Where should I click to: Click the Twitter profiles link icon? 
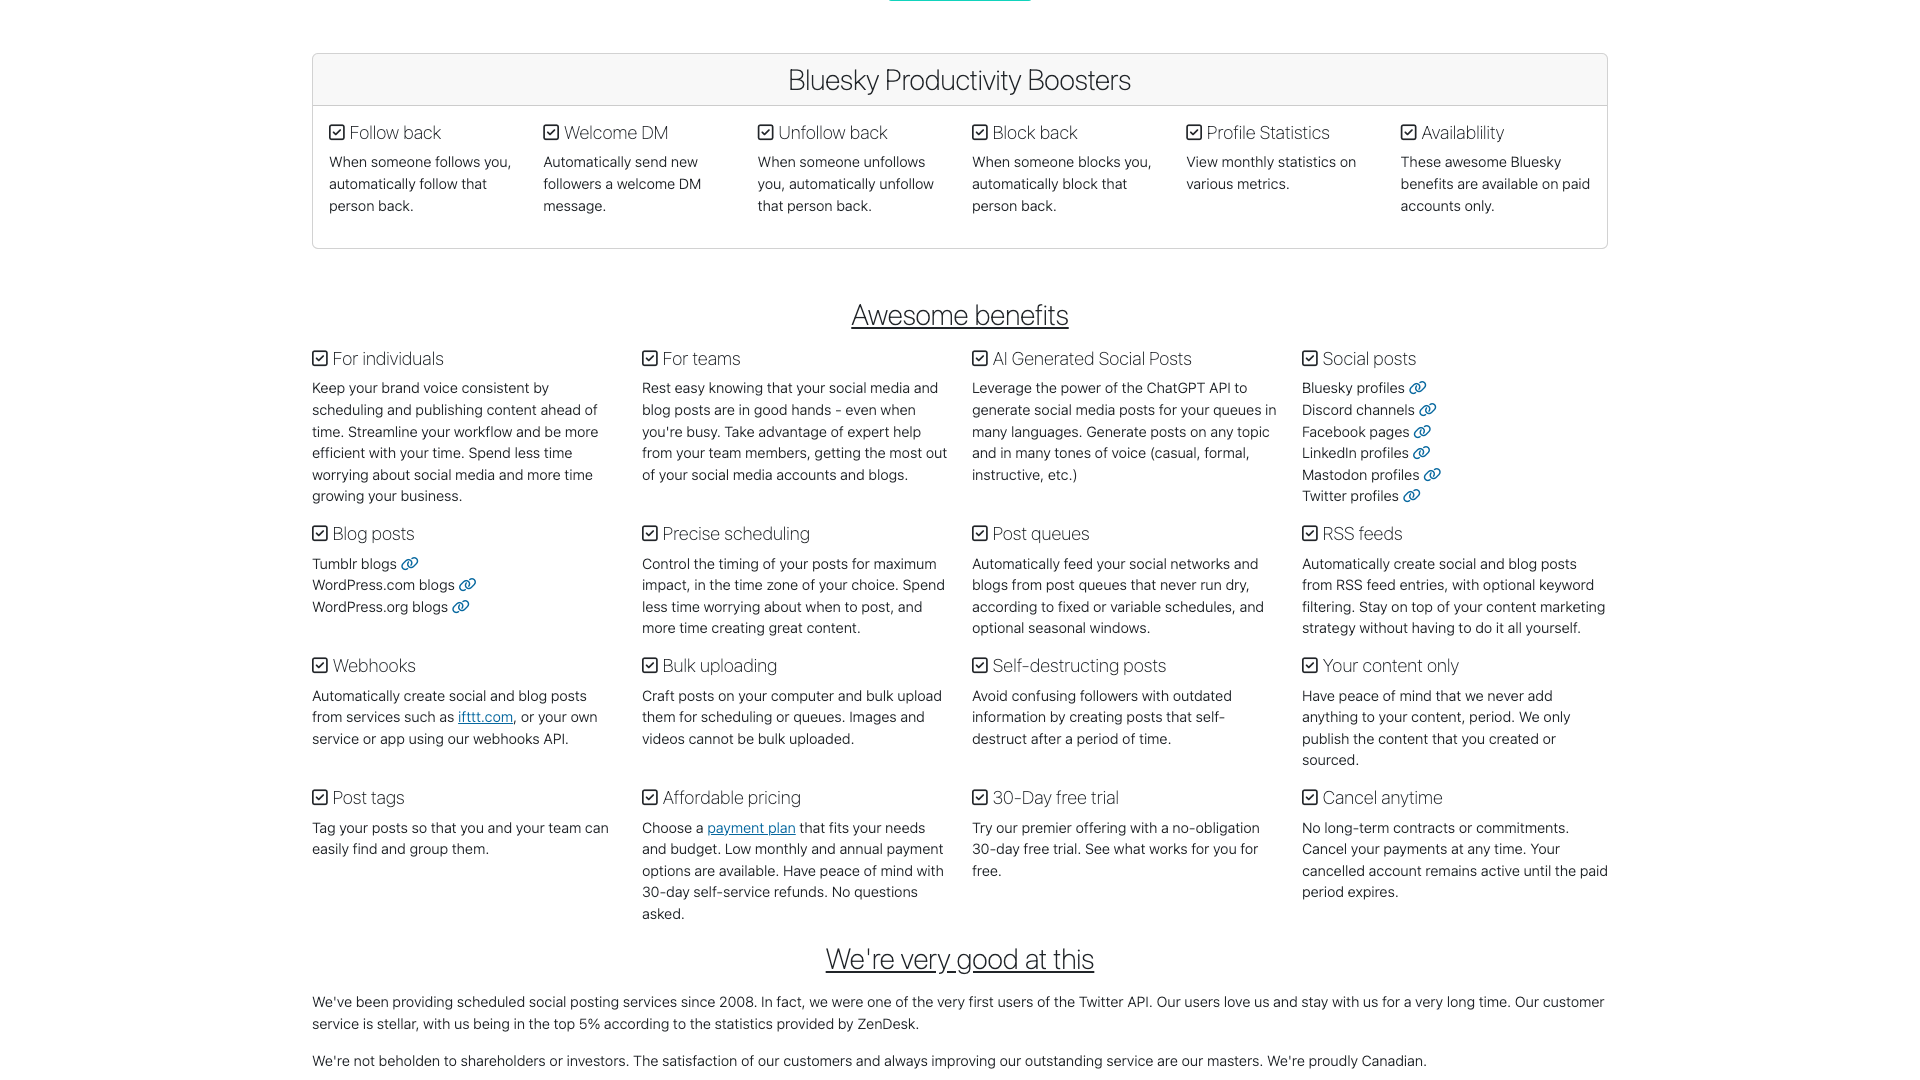coord(1413,496)
